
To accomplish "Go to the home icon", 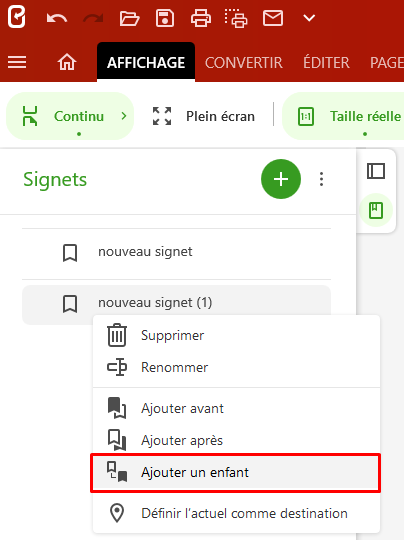I will click(67, 62).
